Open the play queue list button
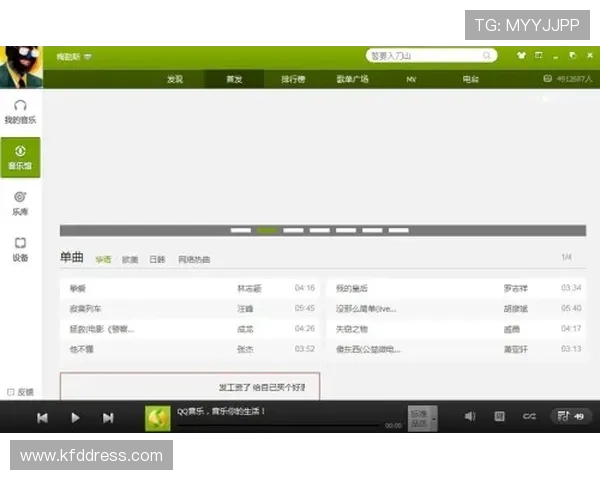 pyautogui.click(x=571, y=416)
